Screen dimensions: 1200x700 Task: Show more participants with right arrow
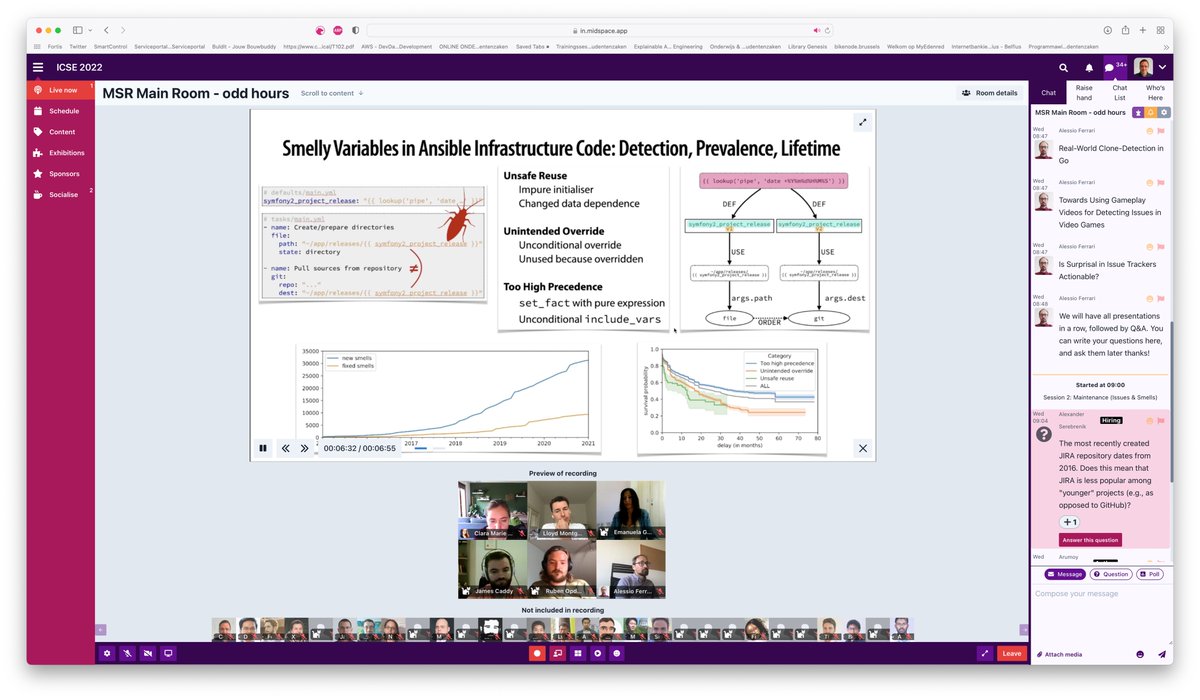tap(1023, 629)
